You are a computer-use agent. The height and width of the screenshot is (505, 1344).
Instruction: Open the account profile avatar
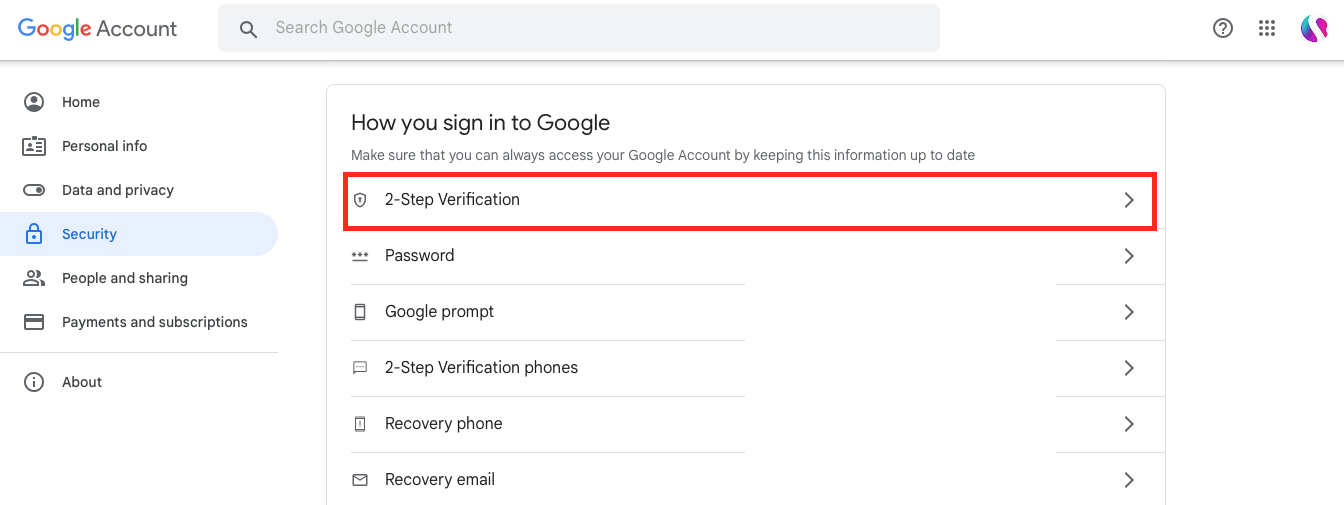tap(1313, 28)
